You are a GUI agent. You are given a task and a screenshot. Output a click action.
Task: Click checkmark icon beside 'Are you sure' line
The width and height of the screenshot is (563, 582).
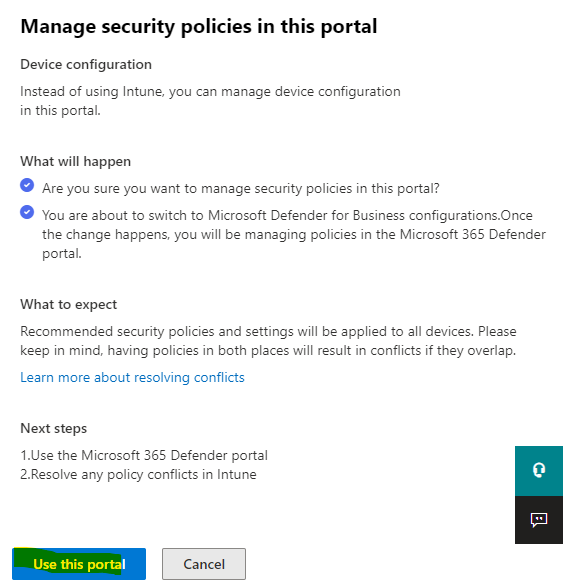pyautogui.click(x=27, y=185)
